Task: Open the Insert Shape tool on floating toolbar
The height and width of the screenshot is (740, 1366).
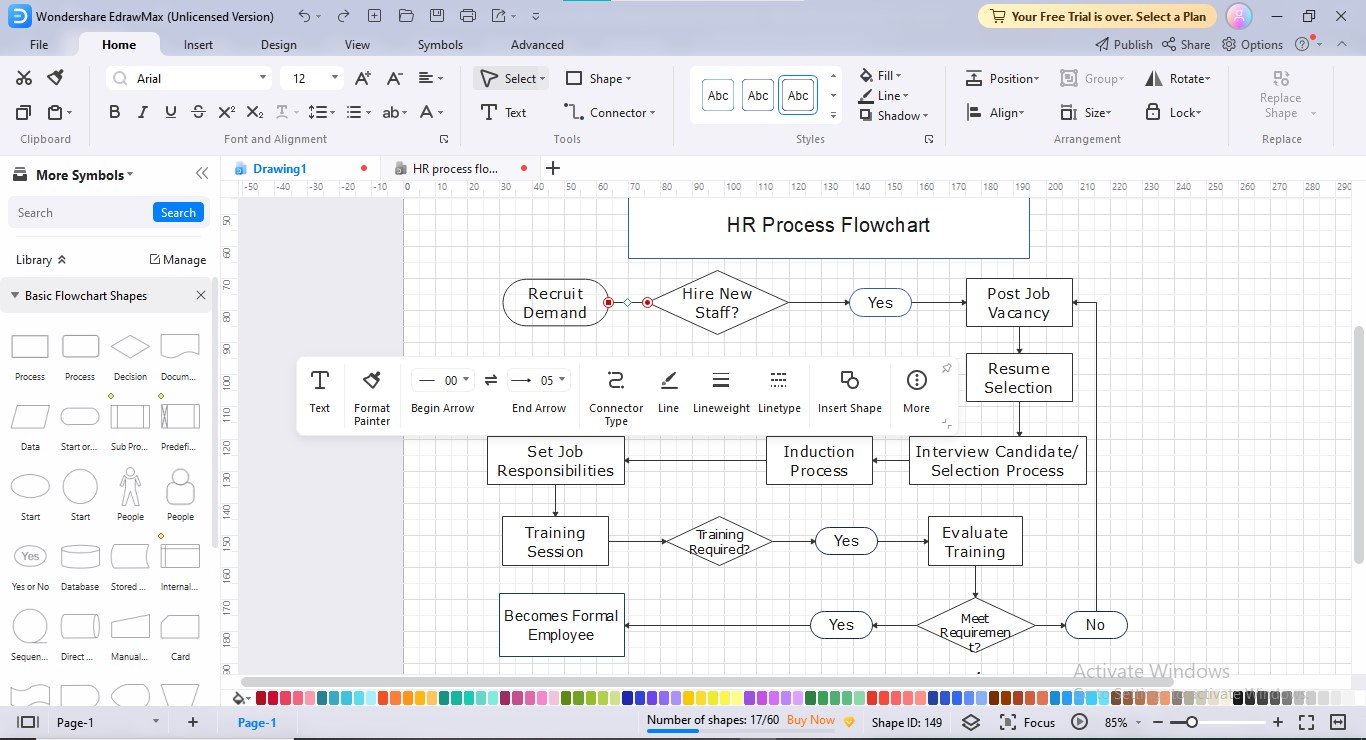Action: [x=849, y=390]
